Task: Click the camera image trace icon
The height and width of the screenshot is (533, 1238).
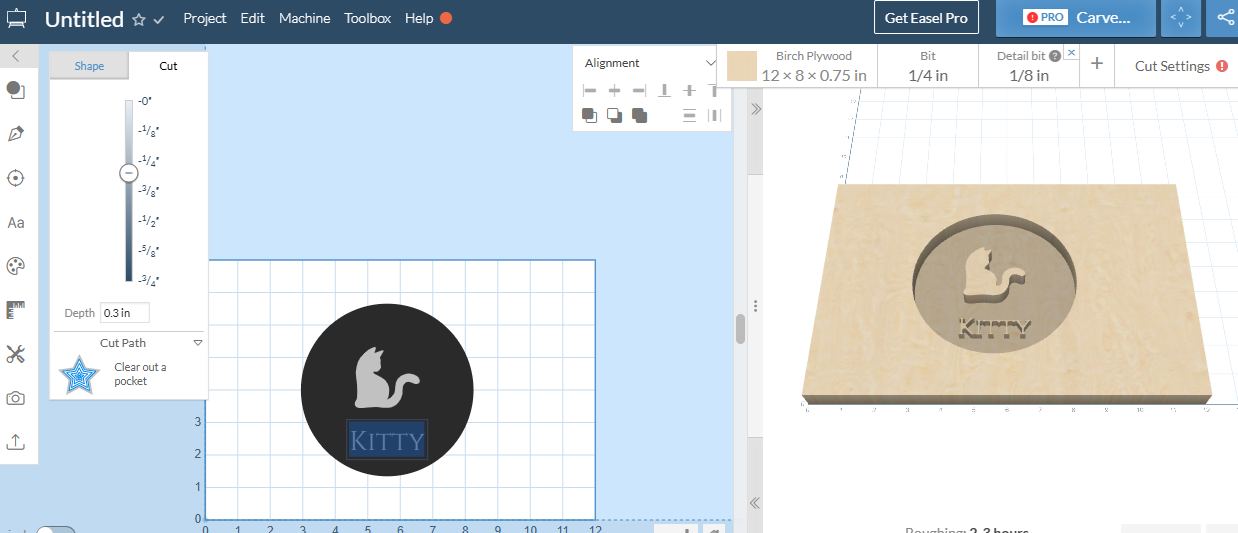Action: click(x=15, y=398)
